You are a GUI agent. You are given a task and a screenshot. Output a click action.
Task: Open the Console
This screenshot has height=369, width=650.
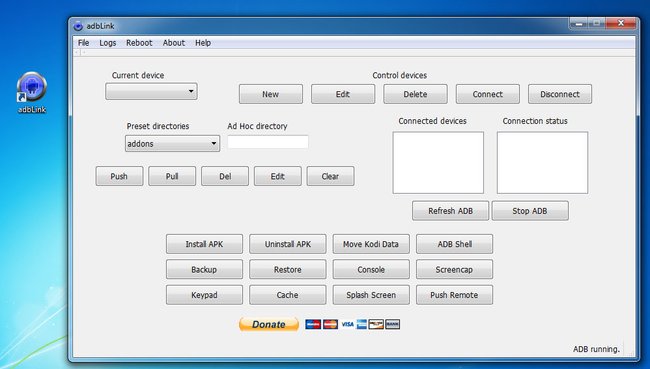[x=371, y=269]
